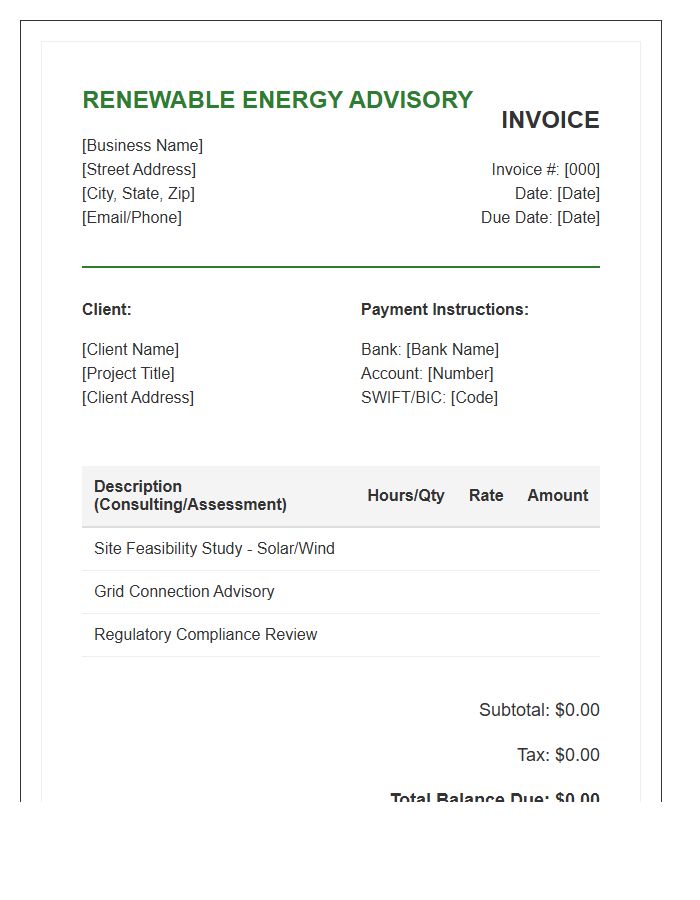Select the INVOICE title text
This screenshot has height=900, width=700.
coord(550,120)
